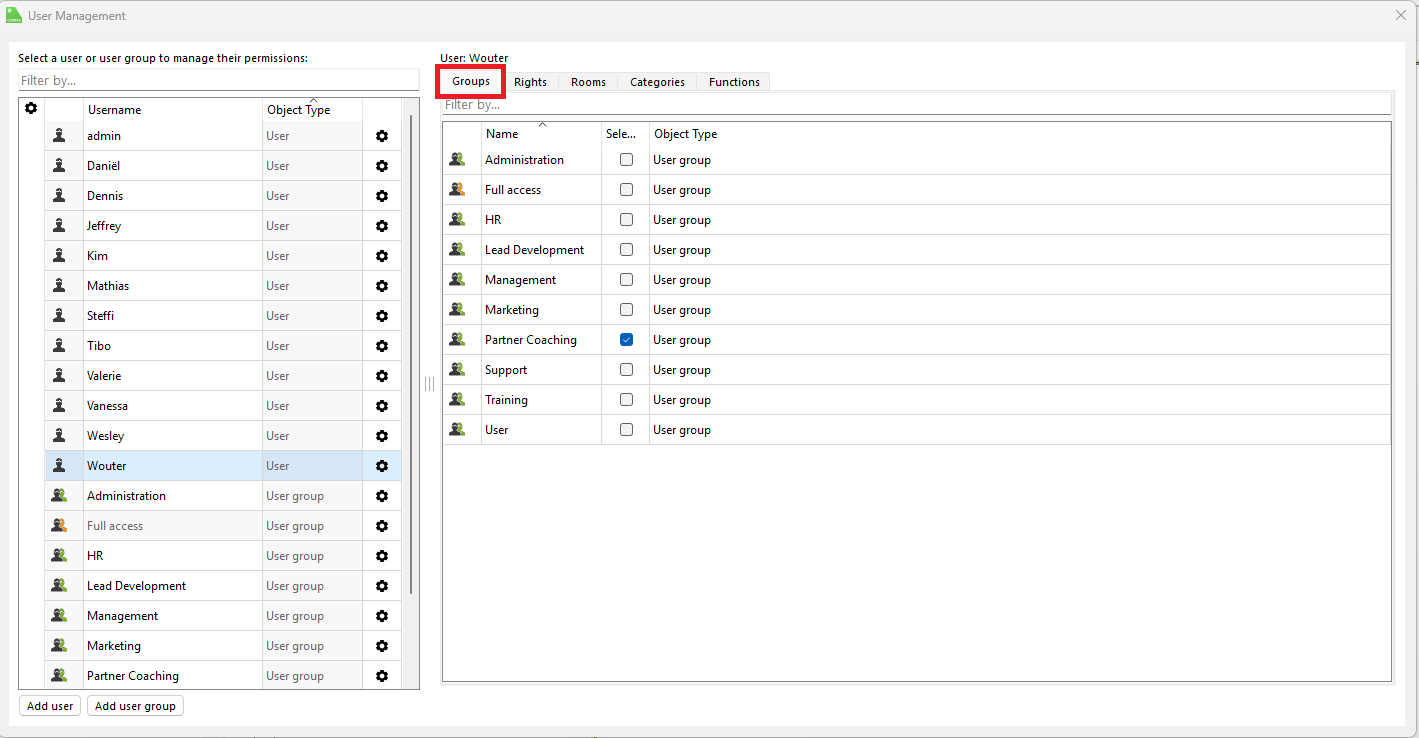
Task: Open the Functions tab
Action: (734, 82)
